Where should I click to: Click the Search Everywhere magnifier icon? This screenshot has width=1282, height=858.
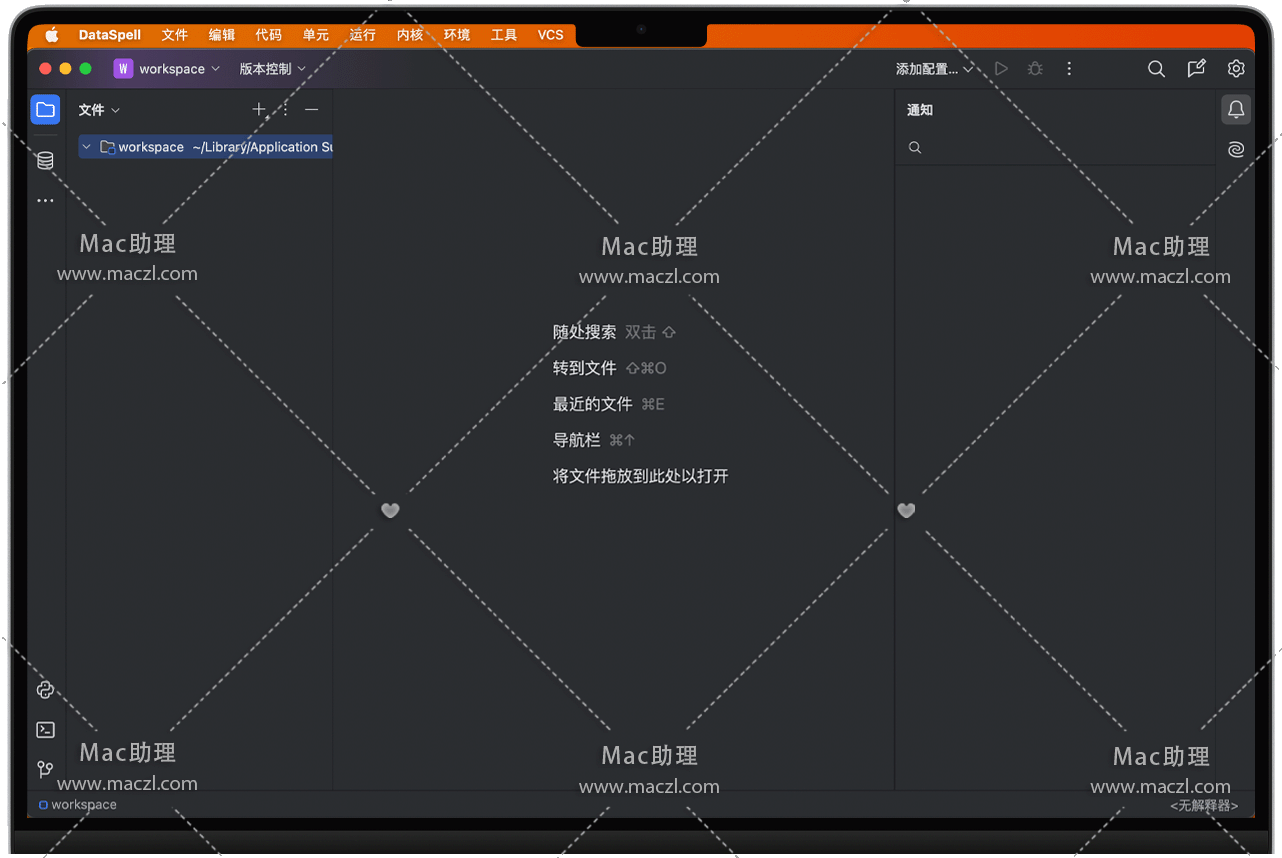point(1156,69)
